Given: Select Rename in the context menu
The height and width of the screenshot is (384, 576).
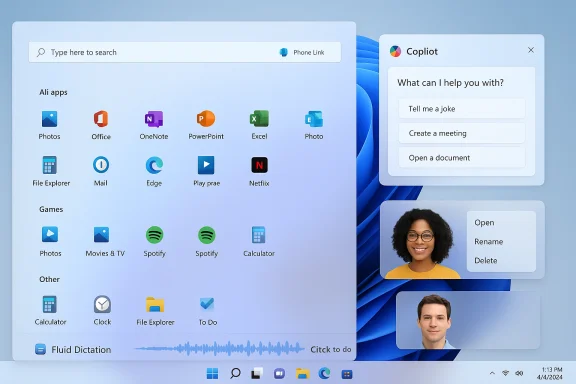Looking at the screenshot, I should [489, 241].
